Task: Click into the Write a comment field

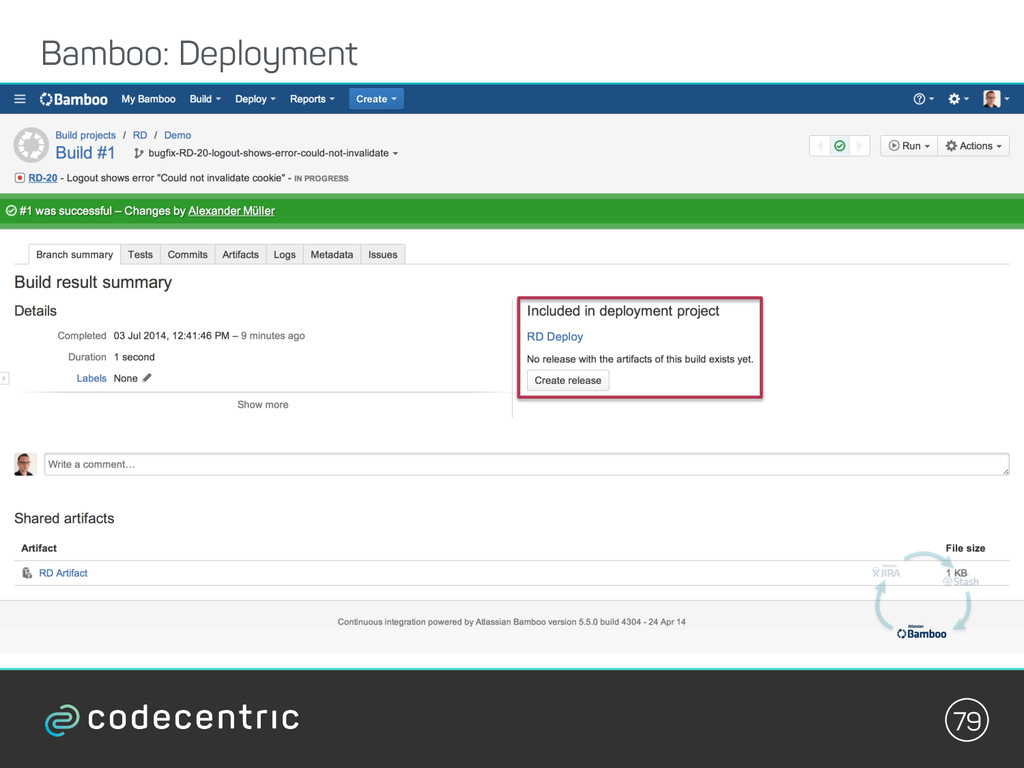Action: pos(526,464)
